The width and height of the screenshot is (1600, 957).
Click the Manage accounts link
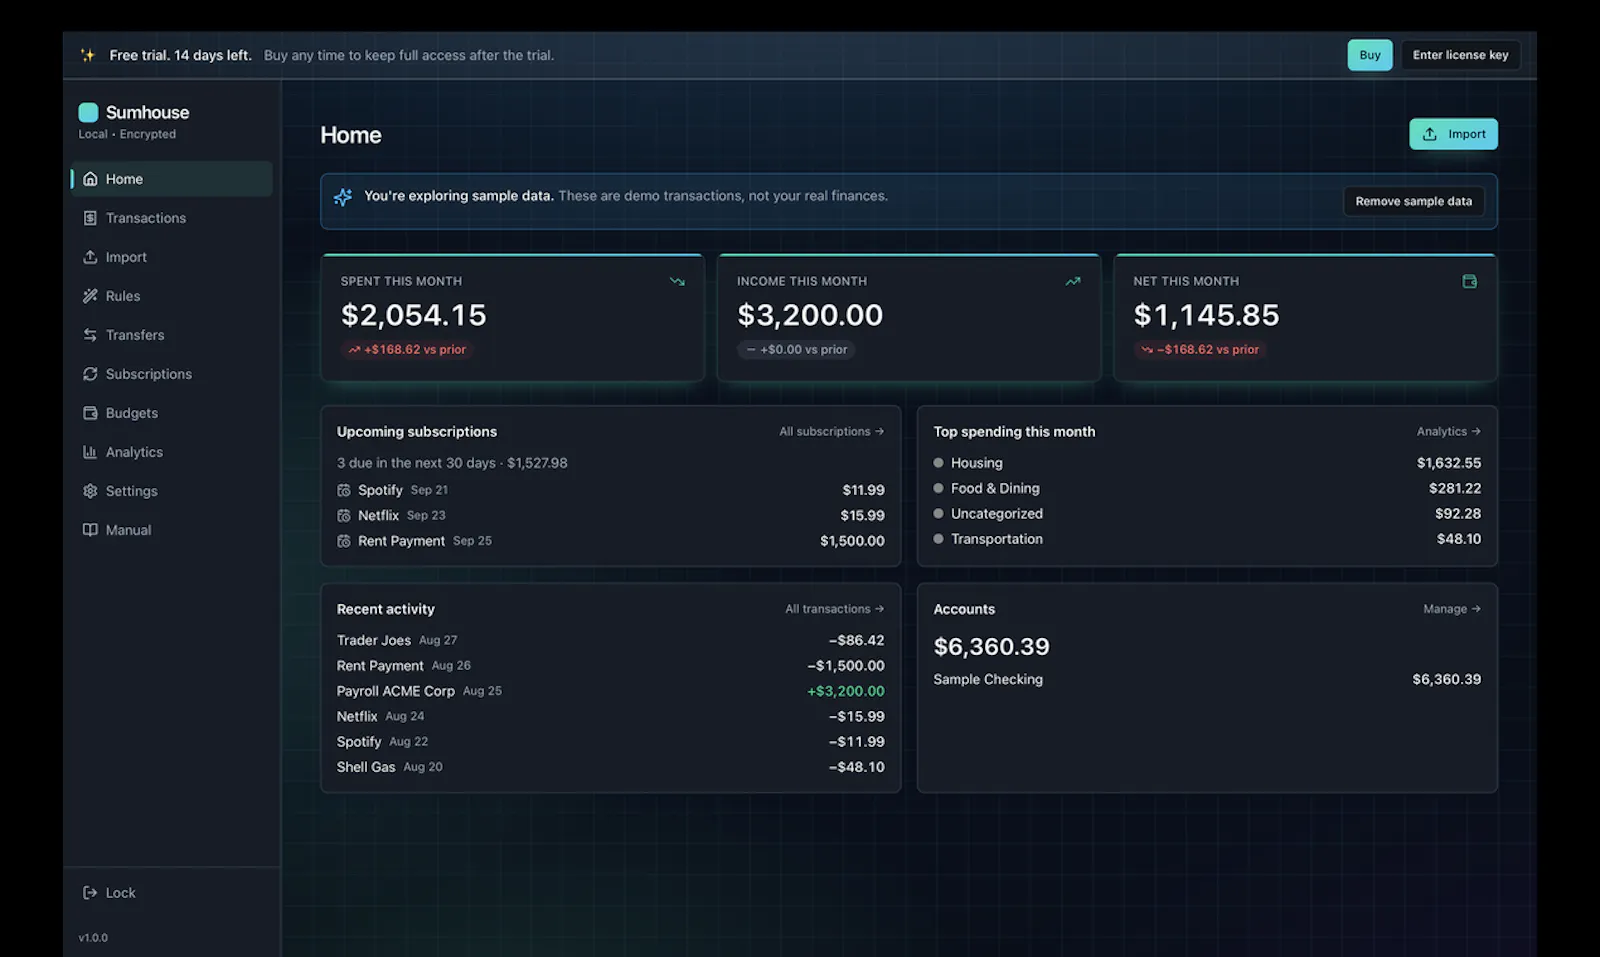pyautogui.click(x=1452, y=609)
